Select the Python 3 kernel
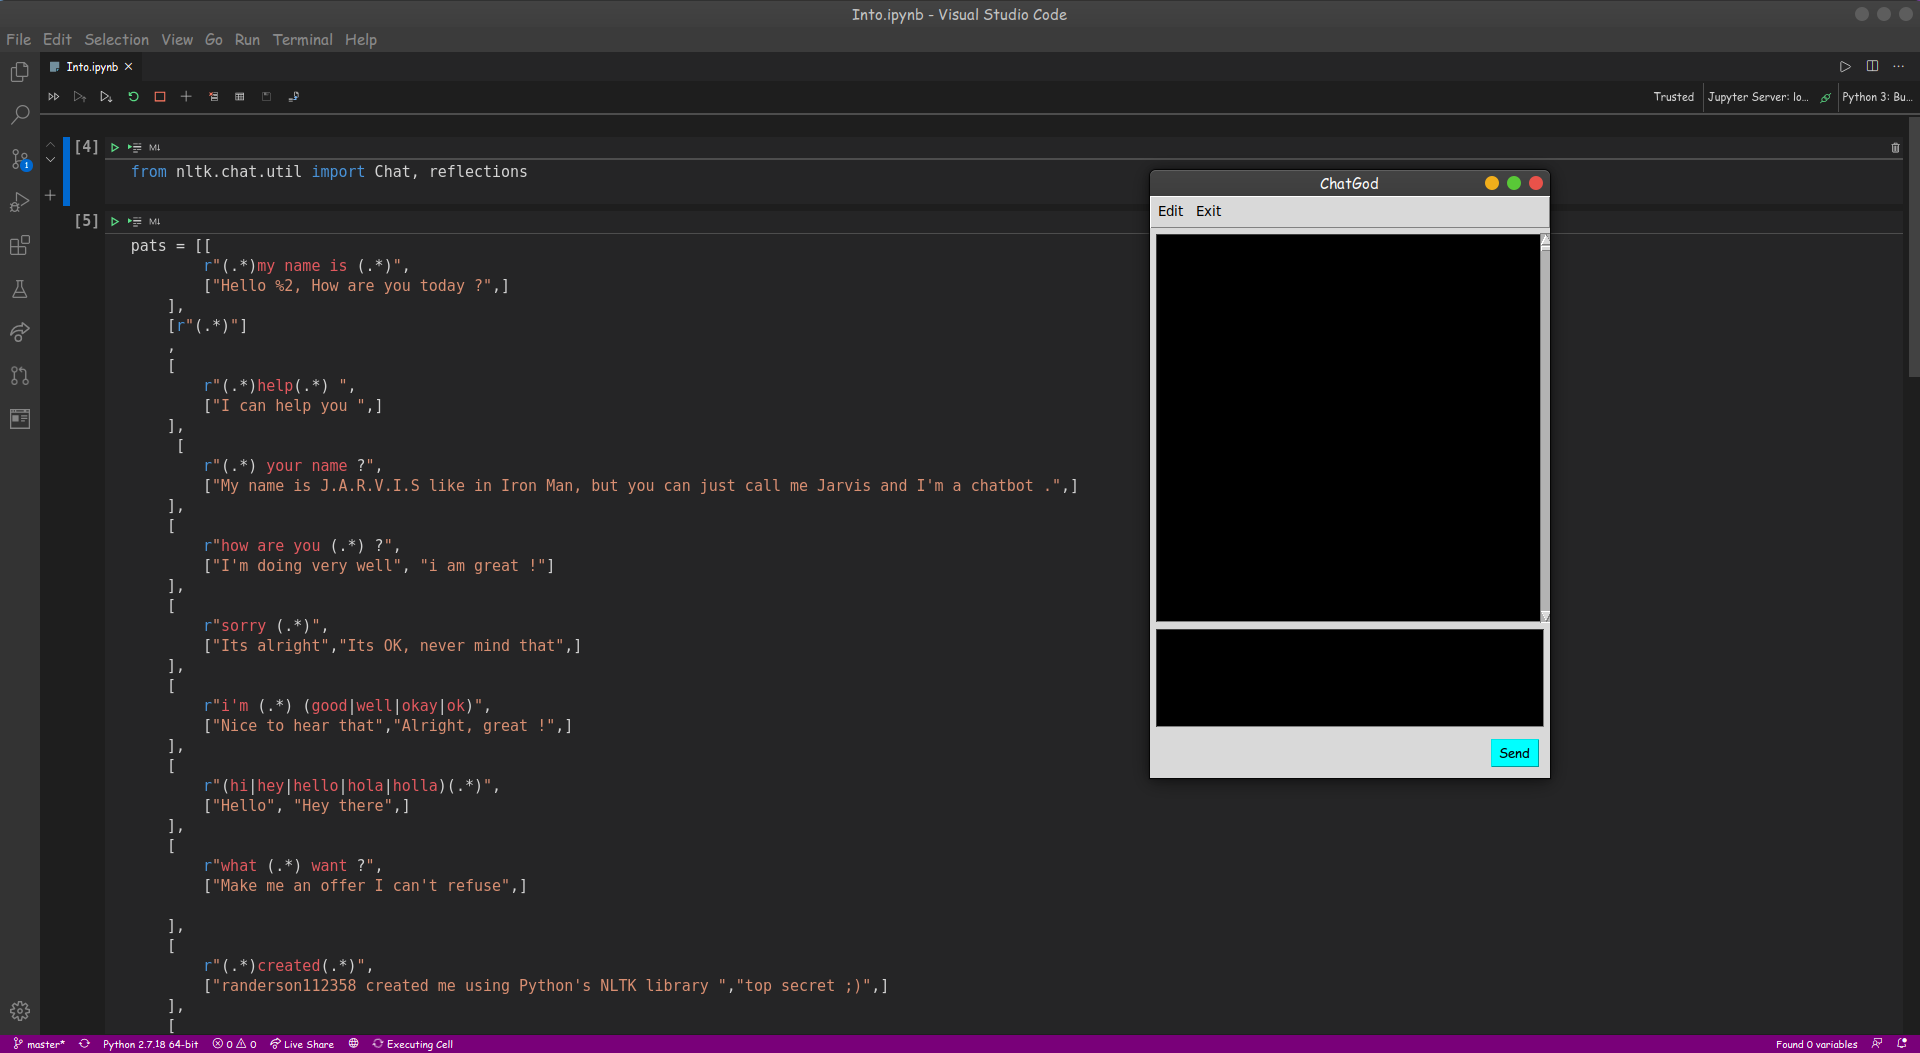 click(x=1877, y=97)
